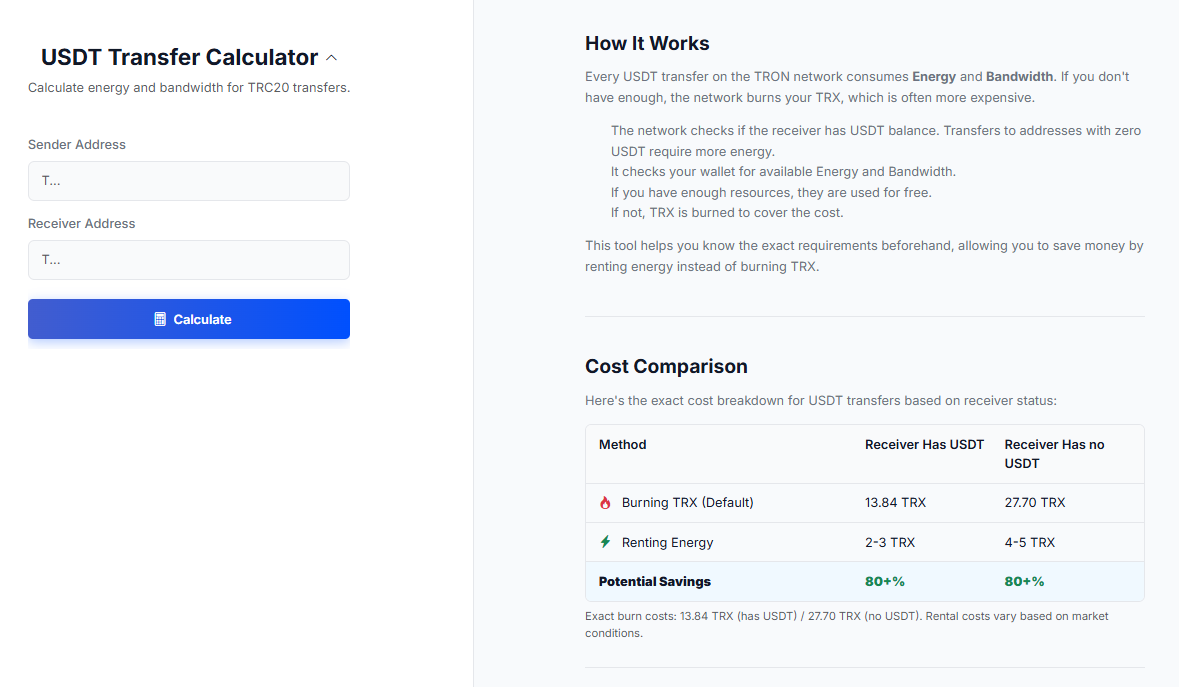1179x687 pixels.
Task: Select the Cost Comparison heading
Action: (x=666, y=367)
